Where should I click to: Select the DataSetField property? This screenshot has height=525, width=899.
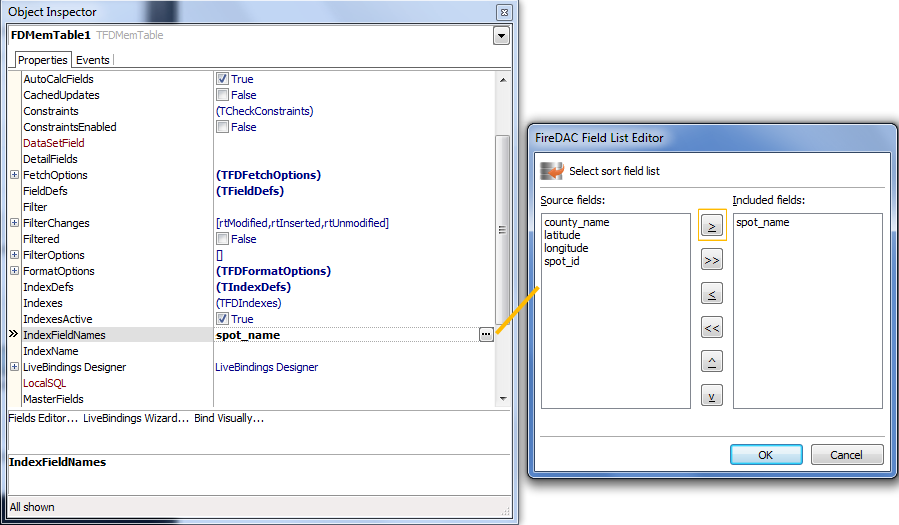tap(54, 143)
